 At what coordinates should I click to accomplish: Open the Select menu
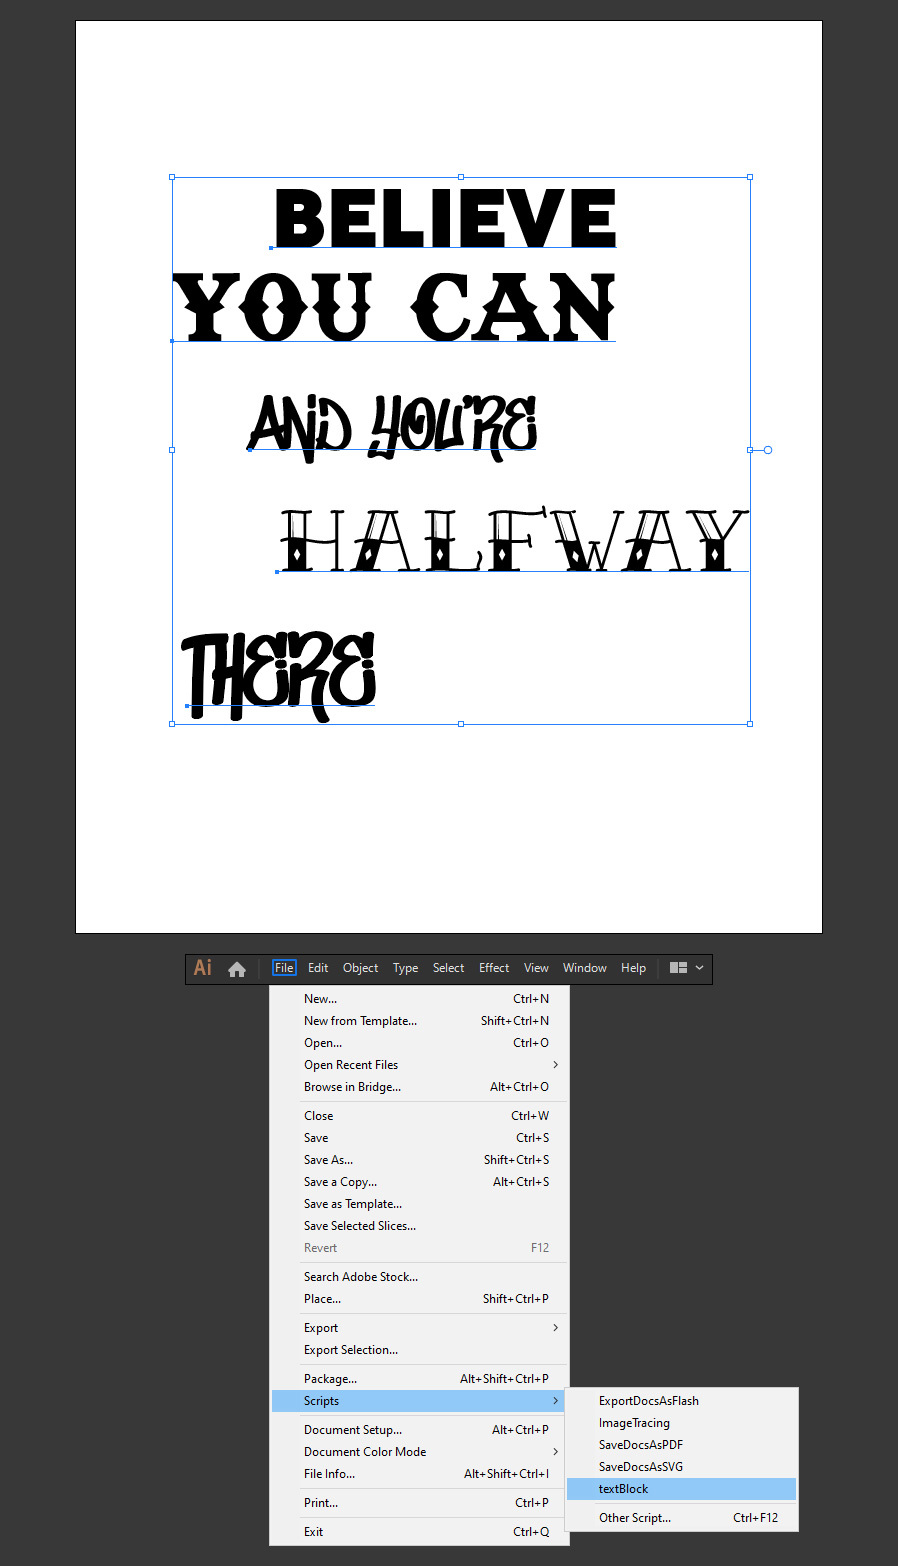(448, 968)
